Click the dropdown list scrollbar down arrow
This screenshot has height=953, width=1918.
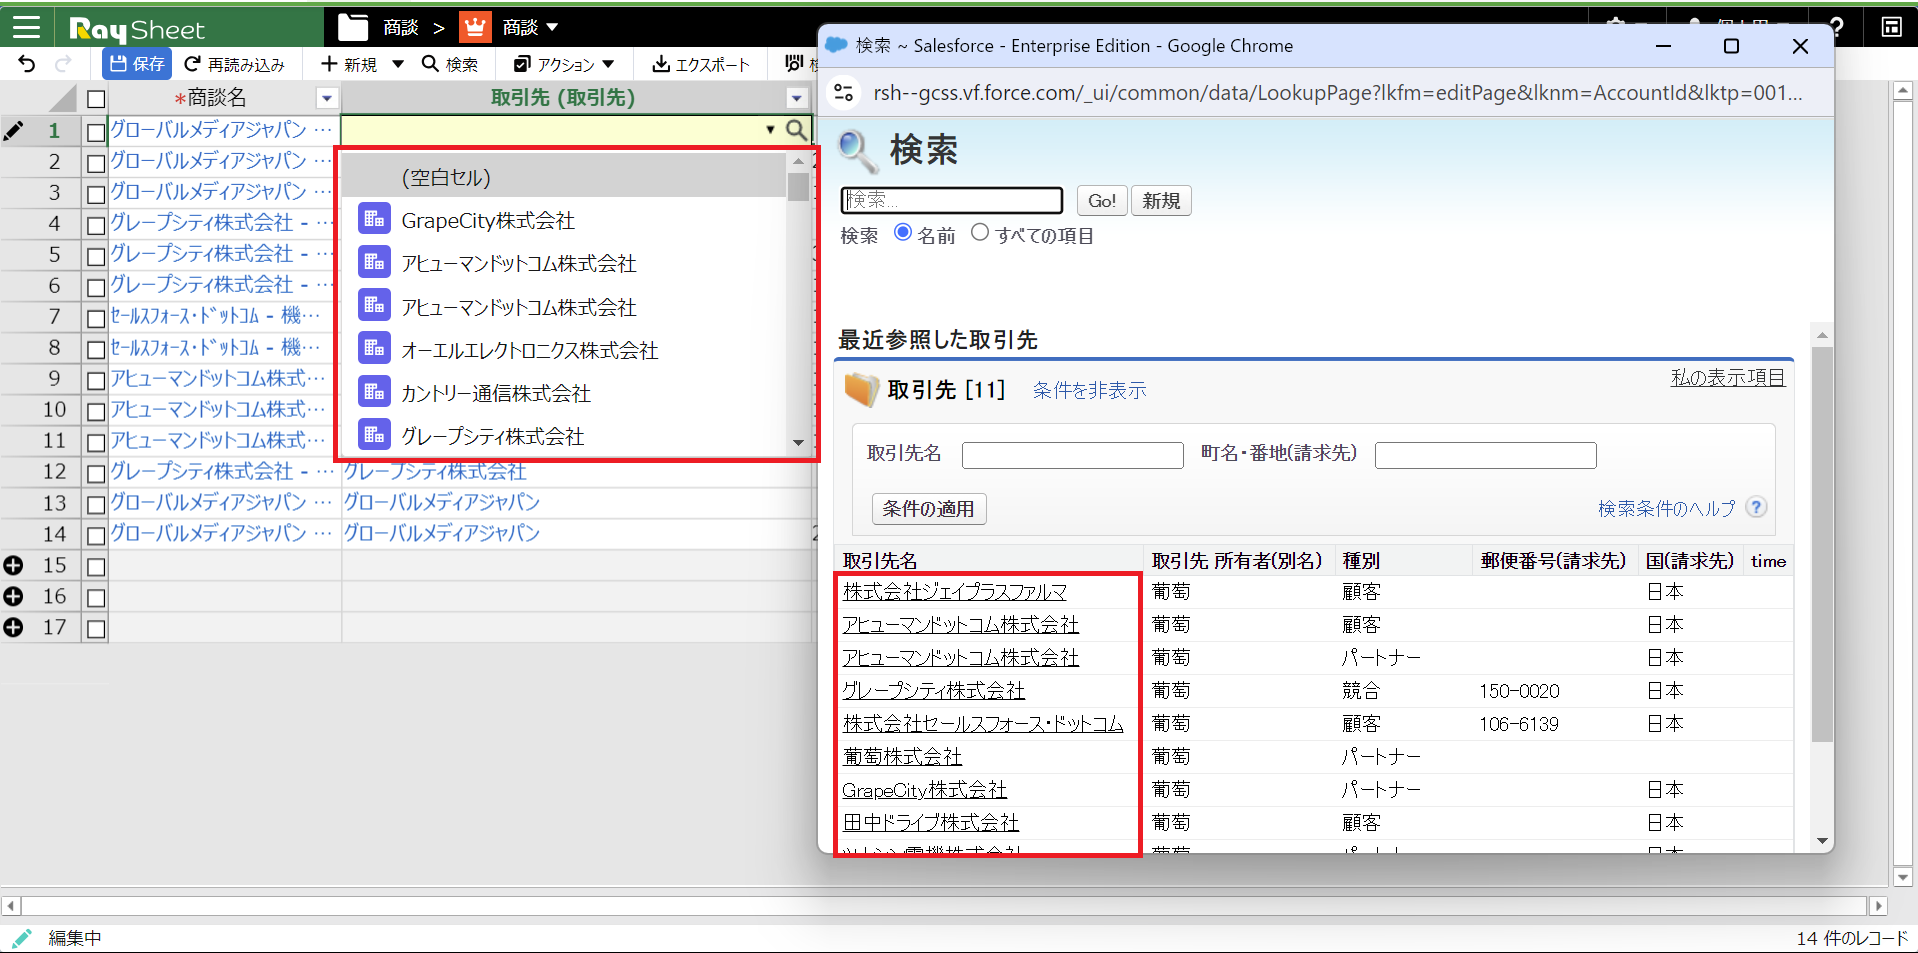tap(798, 442)
